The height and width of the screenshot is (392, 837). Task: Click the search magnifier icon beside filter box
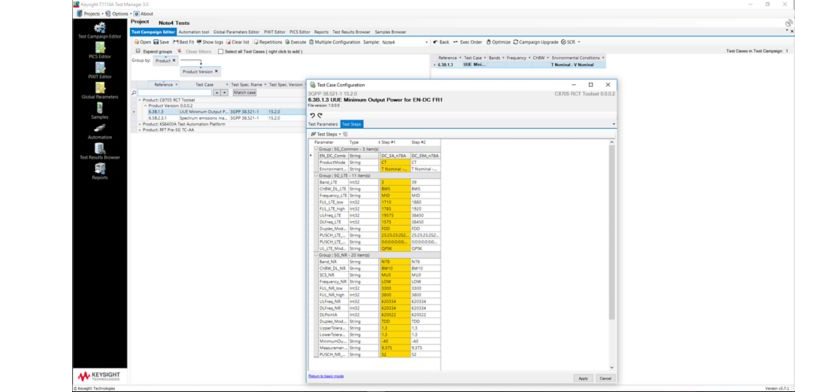click(134, 92)
